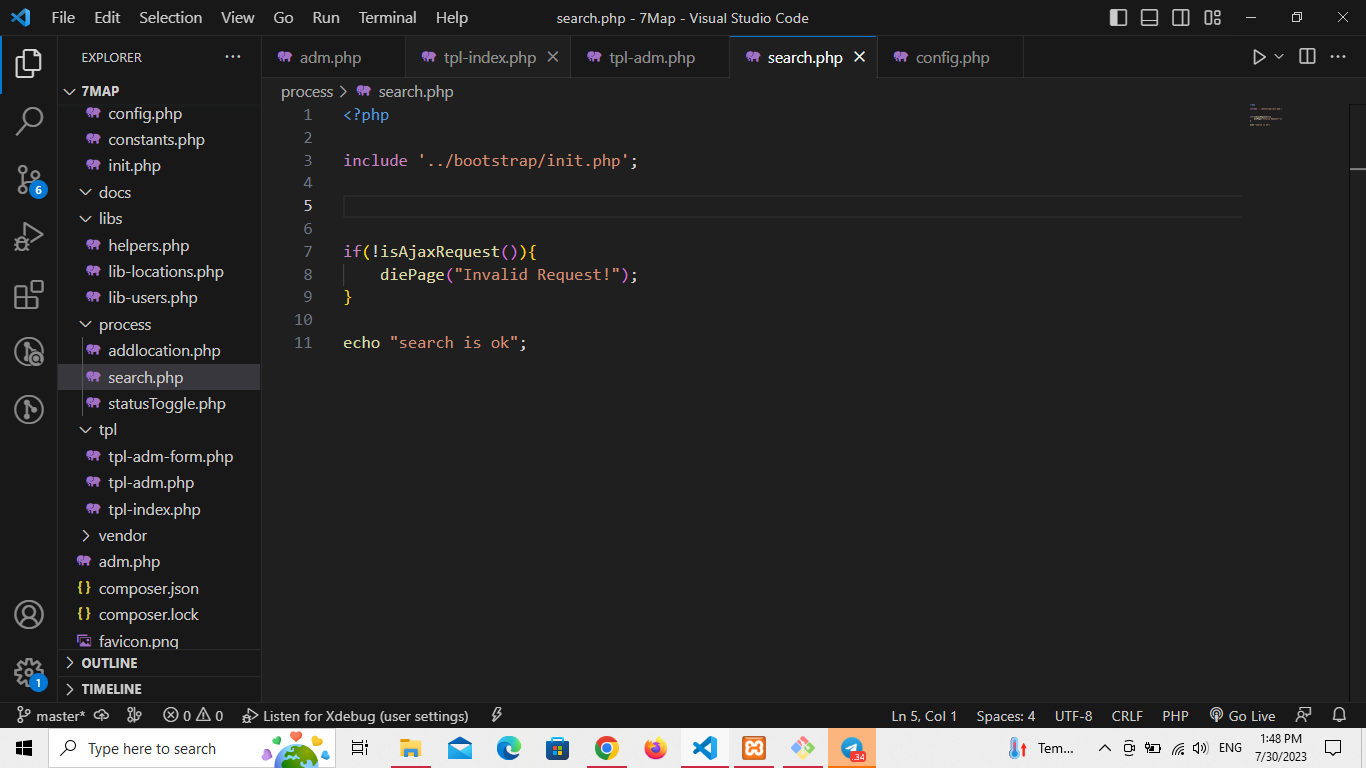Open Windows Start menu
The height and width of the screenshot is (768, 1366).
pyautogui.click(x=24, y=748)
